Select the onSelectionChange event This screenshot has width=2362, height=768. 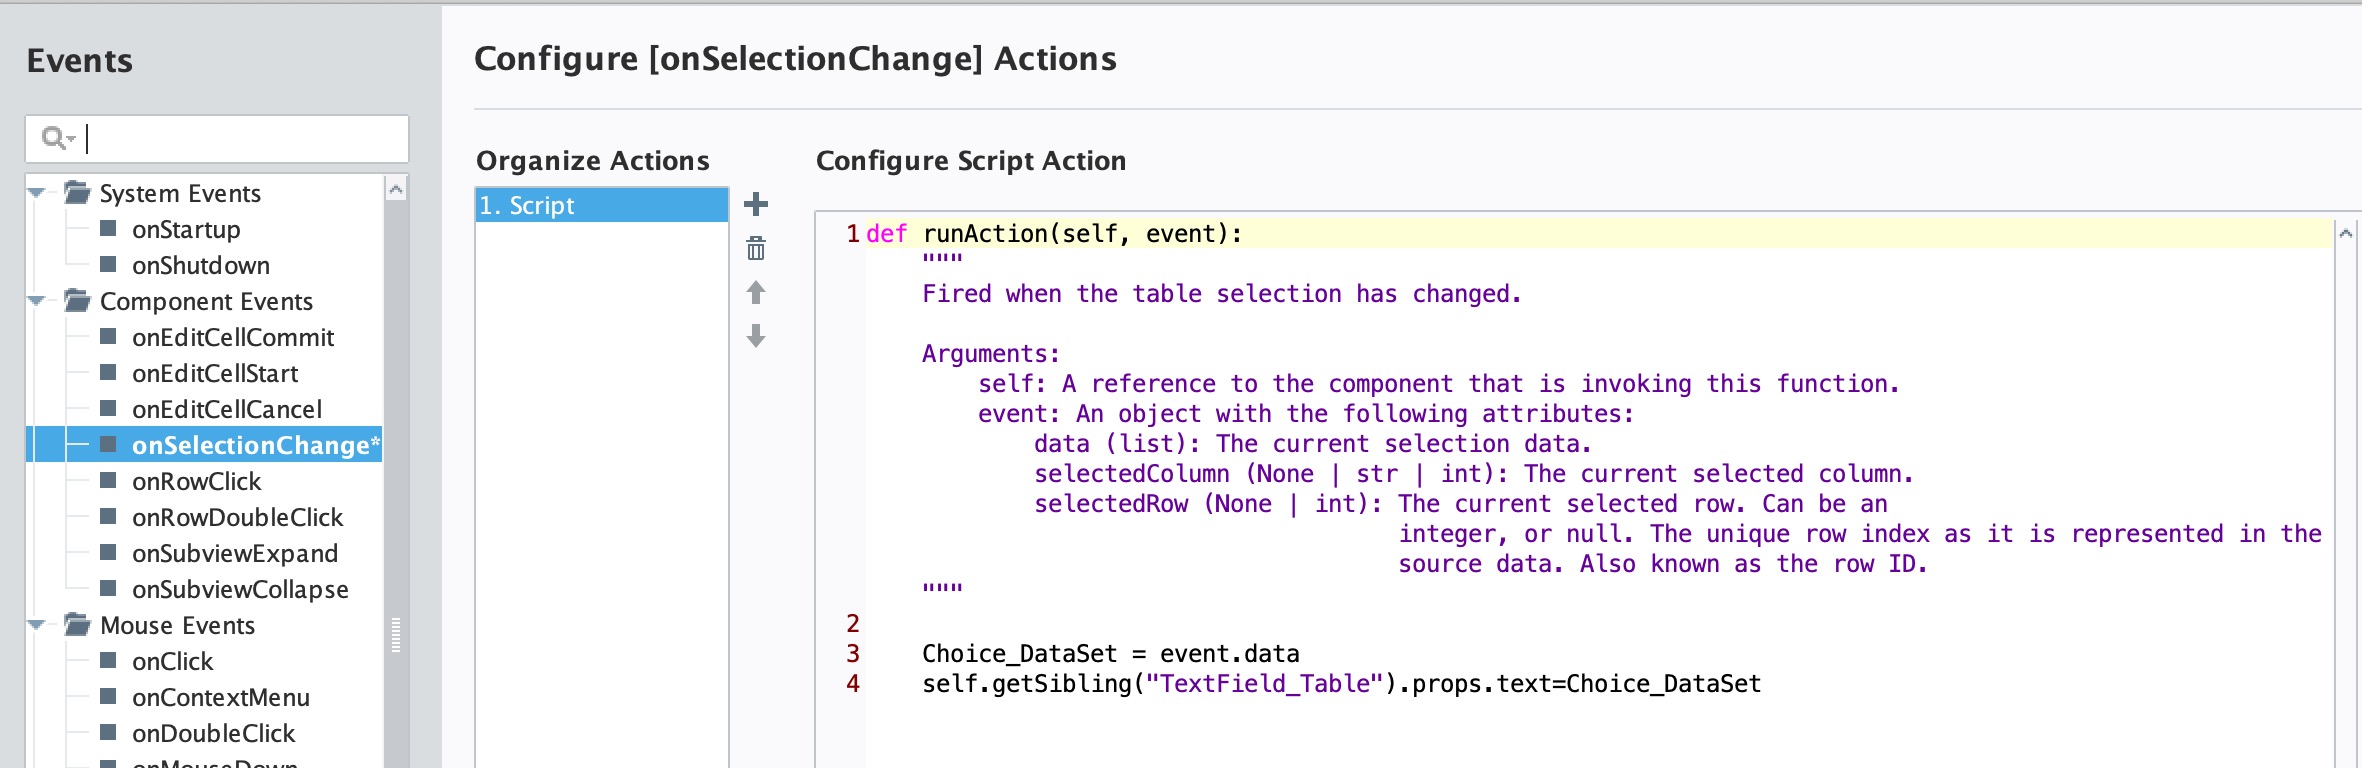[256, 445]
